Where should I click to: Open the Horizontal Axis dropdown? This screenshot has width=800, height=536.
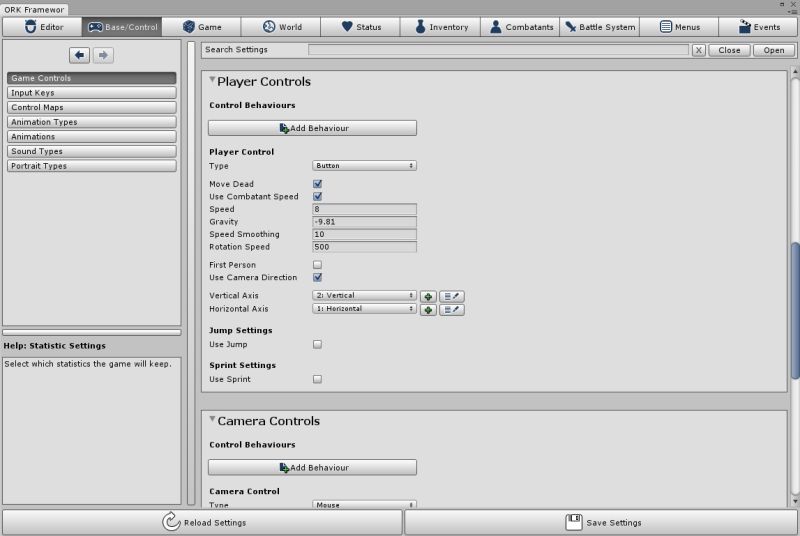[x=364, y=309]
